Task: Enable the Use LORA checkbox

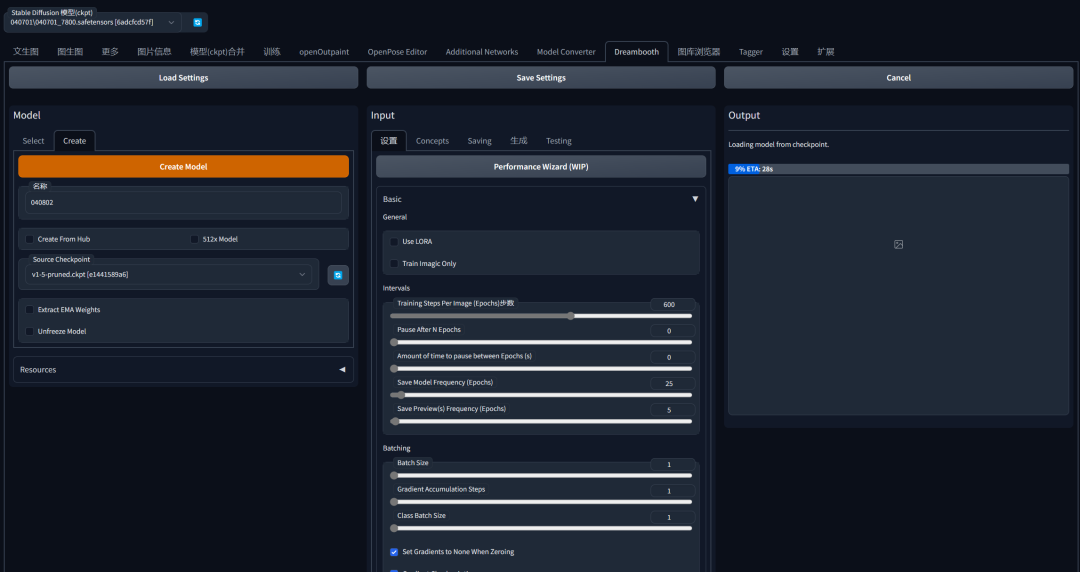Action: 394,242
